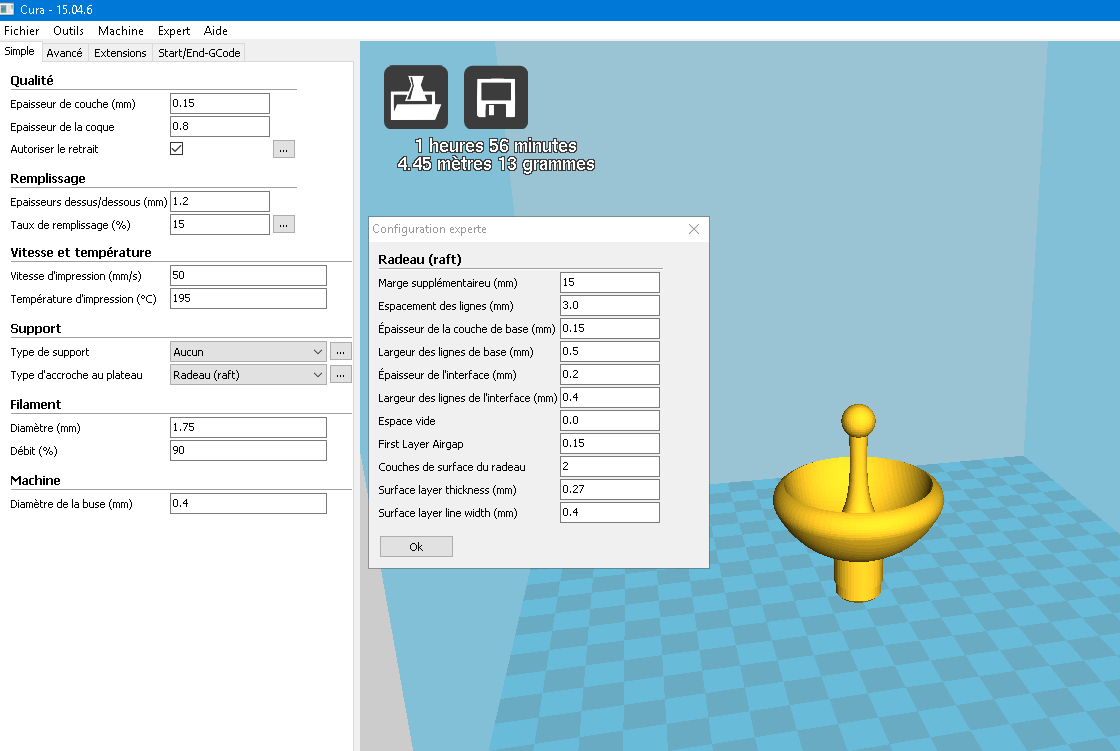Click the Température d'impression field
This screenshot has width=1120, height=751.
pyautogui.click(x=248, y=299)
